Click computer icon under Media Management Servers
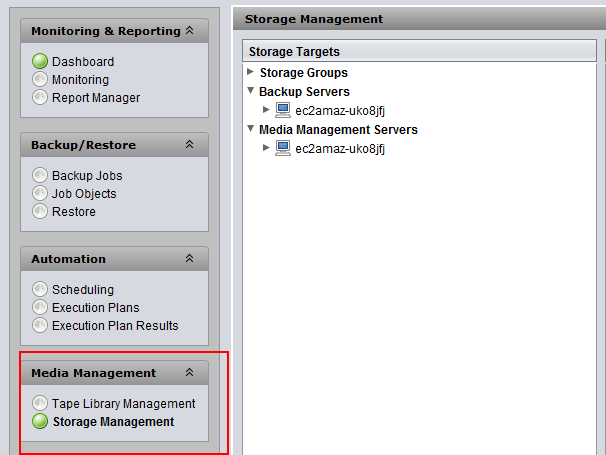The height and width of the screenshot is (455, 606). tap(283, 148)
